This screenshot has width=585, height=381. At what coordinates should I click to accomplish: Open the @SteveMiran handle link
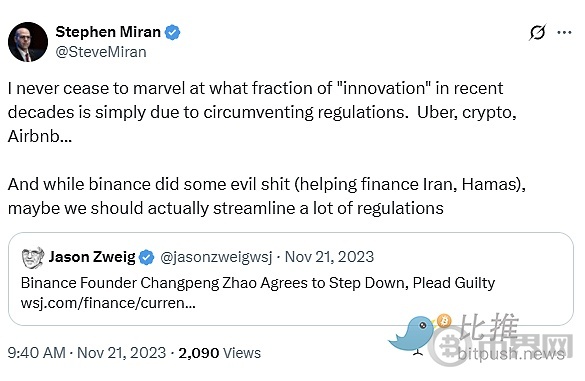tap(101, 52)
